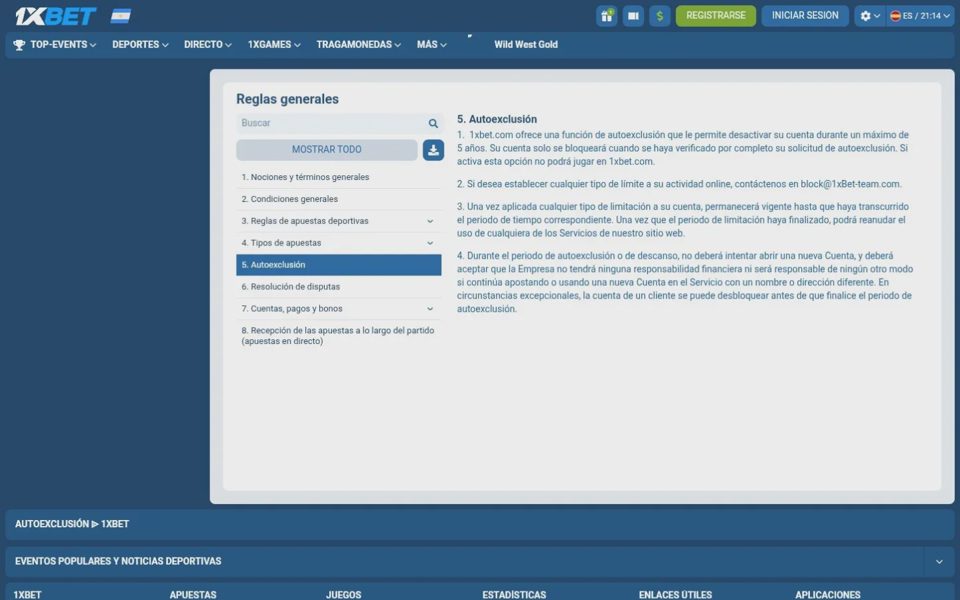Click the JUEGOS footer heading
The image size is (960, 600).
point(343,594)
